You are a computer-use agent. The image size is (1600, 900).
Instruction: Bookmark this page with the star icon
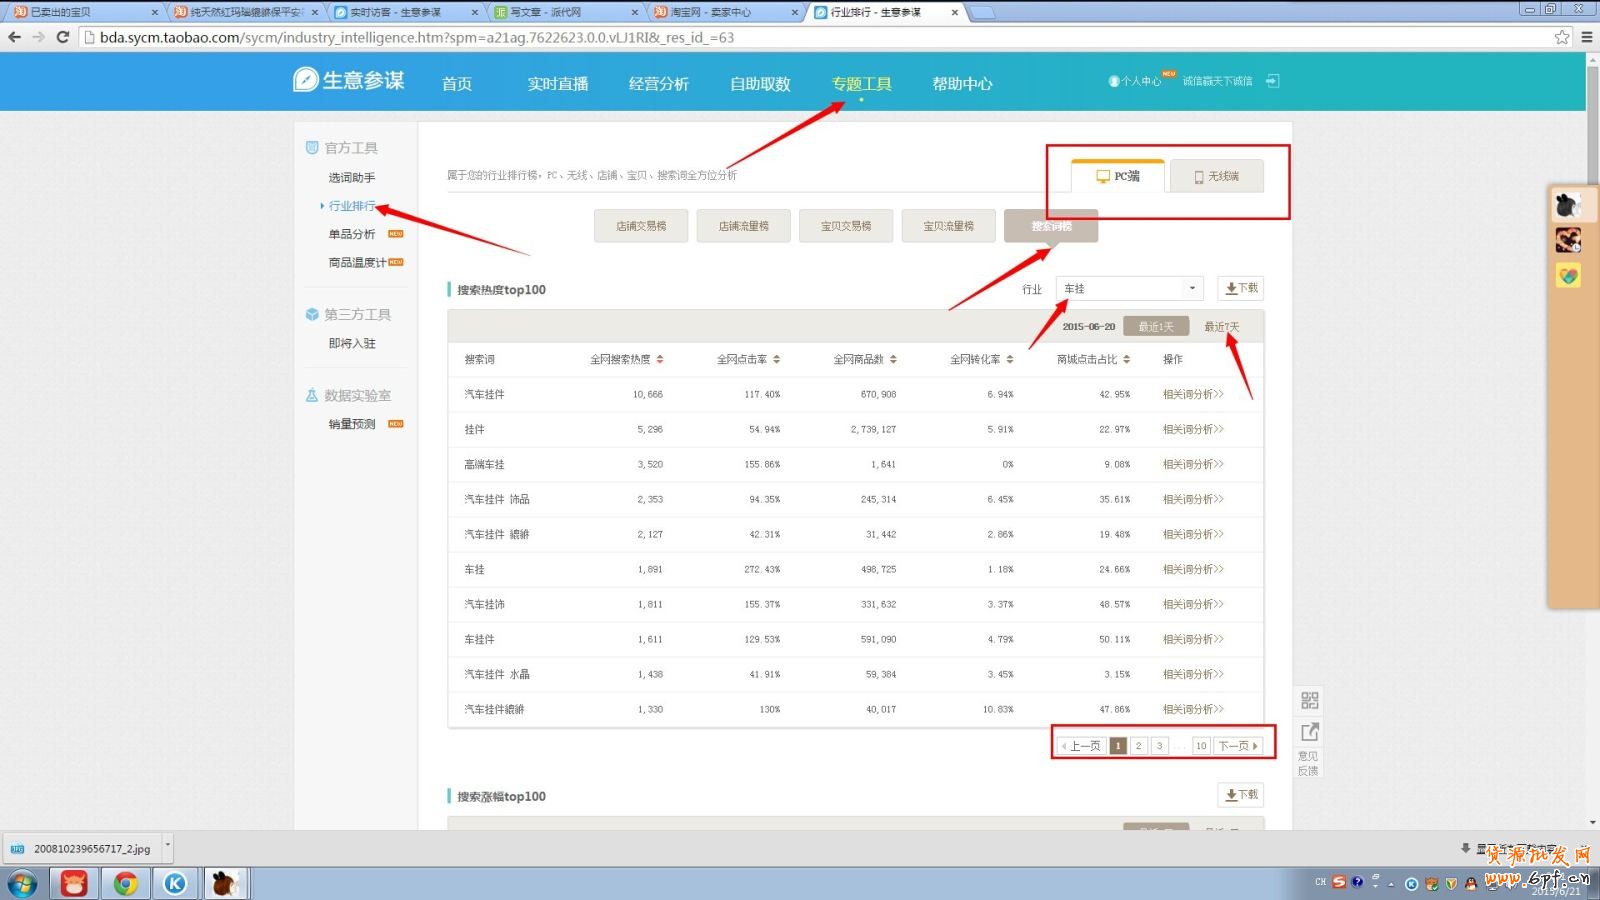[1561, 37]
